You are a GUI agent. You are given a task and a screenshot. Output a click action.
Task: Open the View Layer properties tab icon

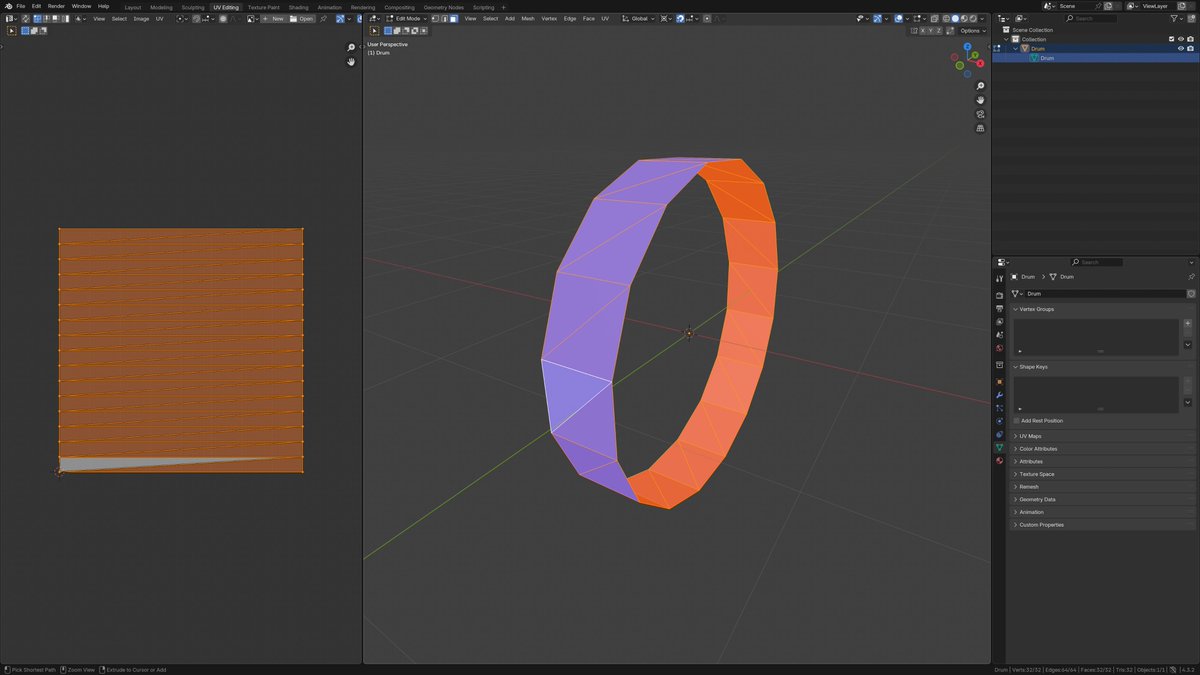[999, 322]
